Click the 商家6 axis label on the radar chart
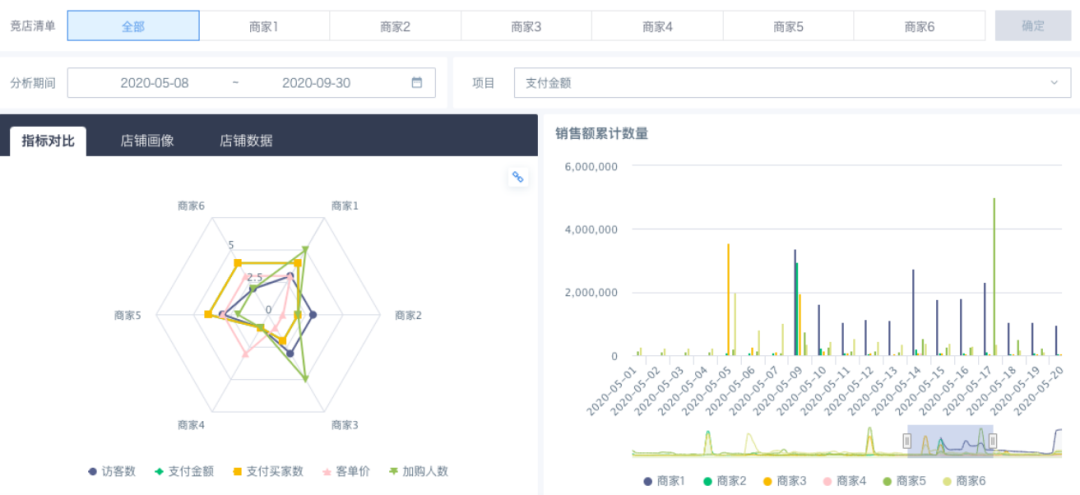 tap(191, 205)
